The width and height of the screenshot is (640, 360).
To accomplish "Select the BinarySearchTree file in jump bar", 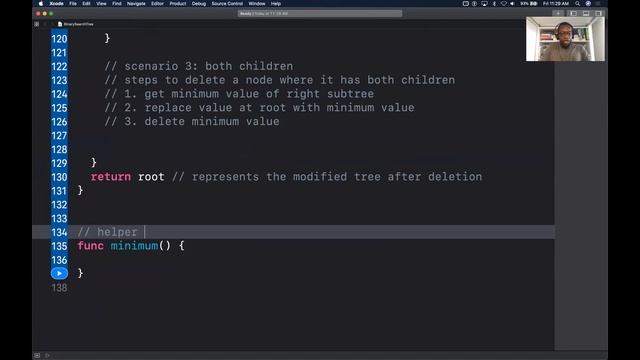I will tap(76, 24).
